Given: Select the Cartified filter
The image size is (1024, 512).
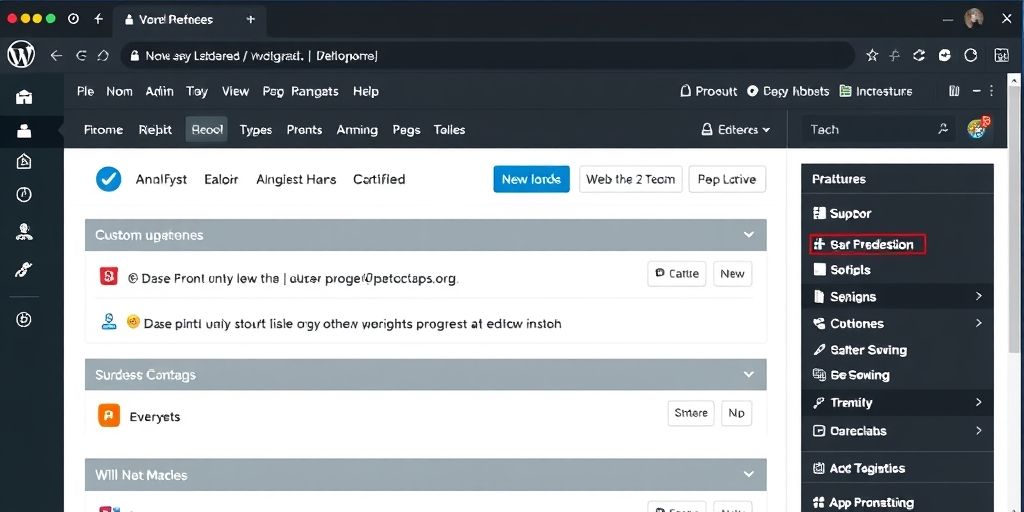Looking at the screenshot, I should 379,179.
